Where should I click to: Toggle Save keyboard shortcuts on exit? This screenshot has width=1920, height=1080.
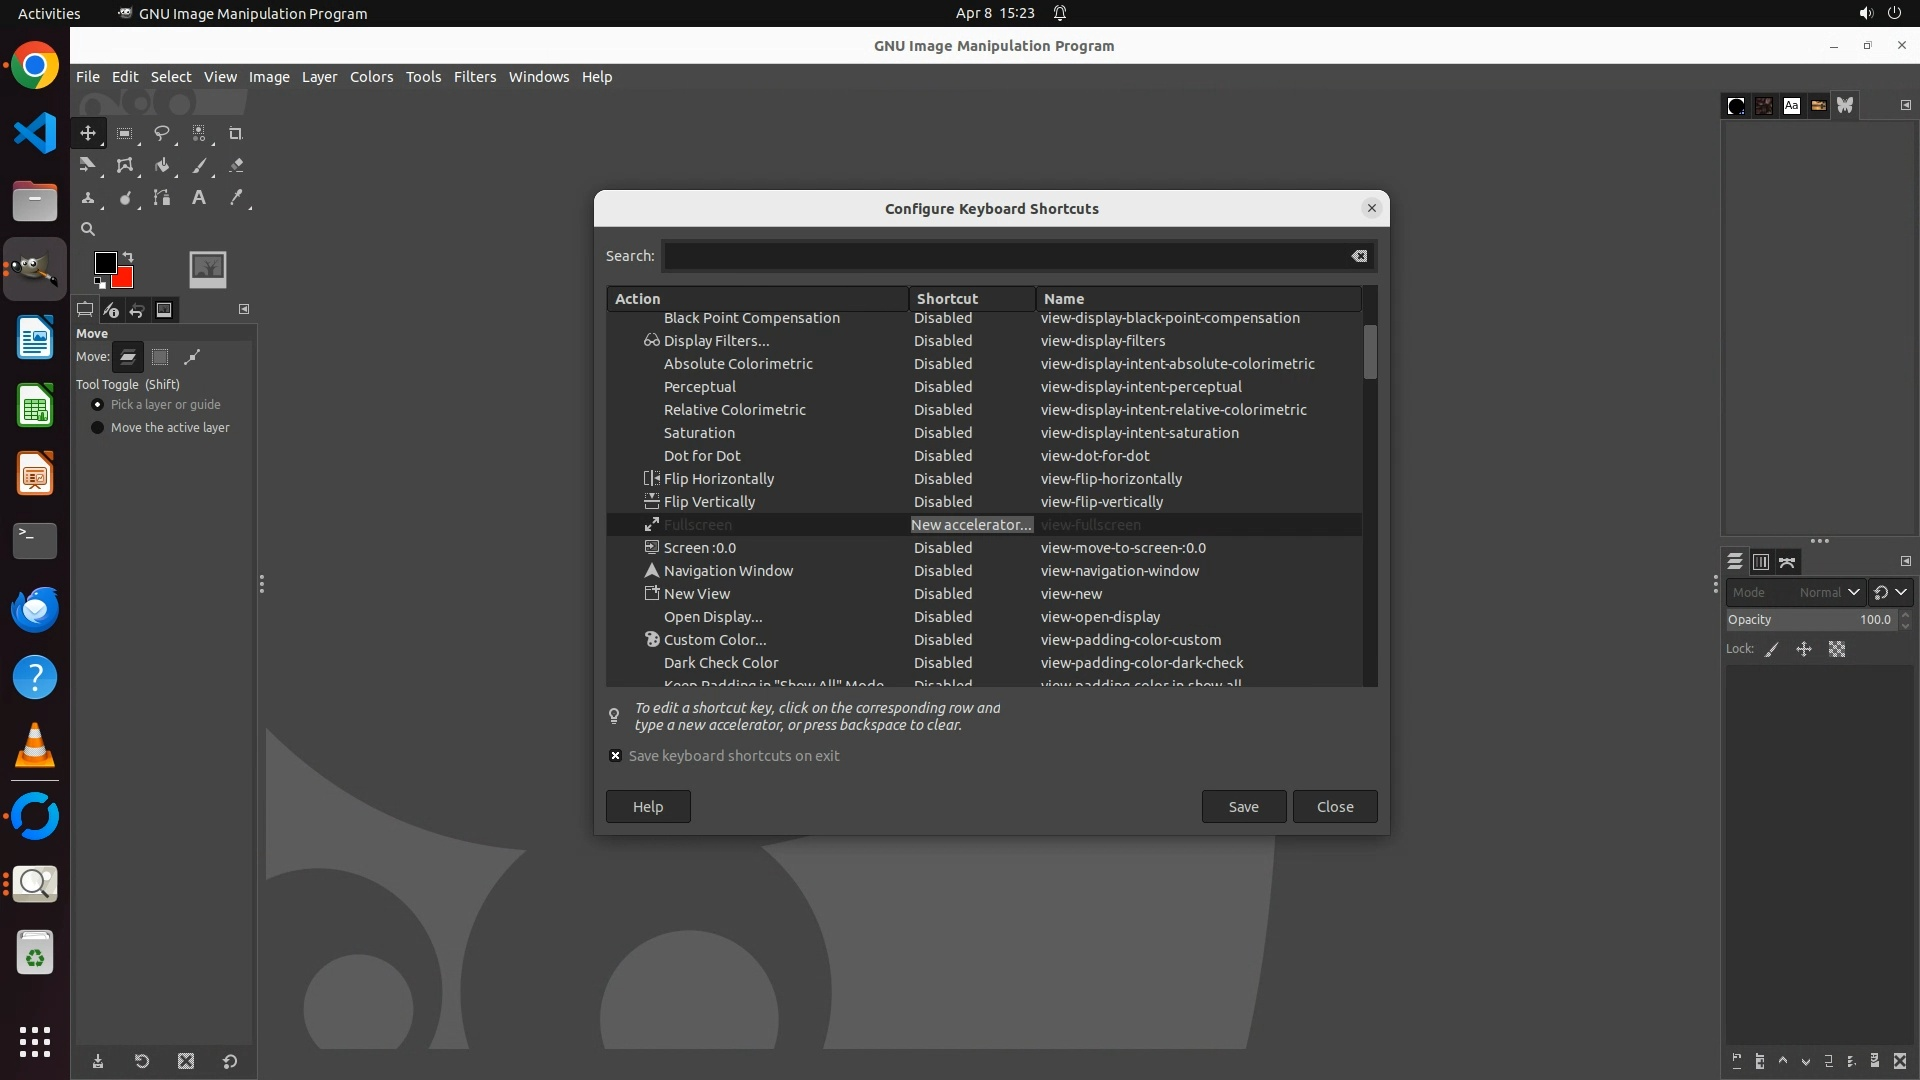(615, 756)
